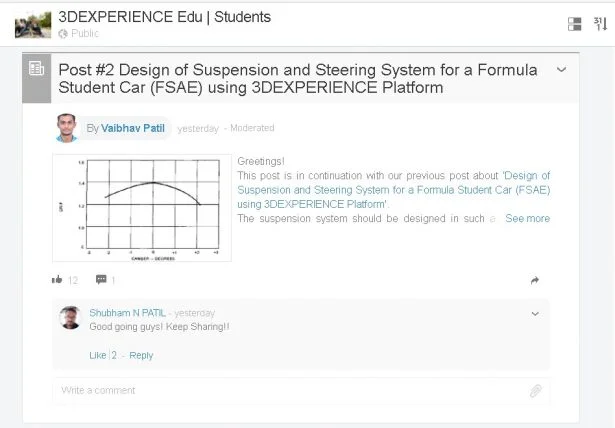The width and height of the screenshot is (615, 428).
Task: Click the sort order icon at top right
Action: pyautogui.click(x=600, y=24)
